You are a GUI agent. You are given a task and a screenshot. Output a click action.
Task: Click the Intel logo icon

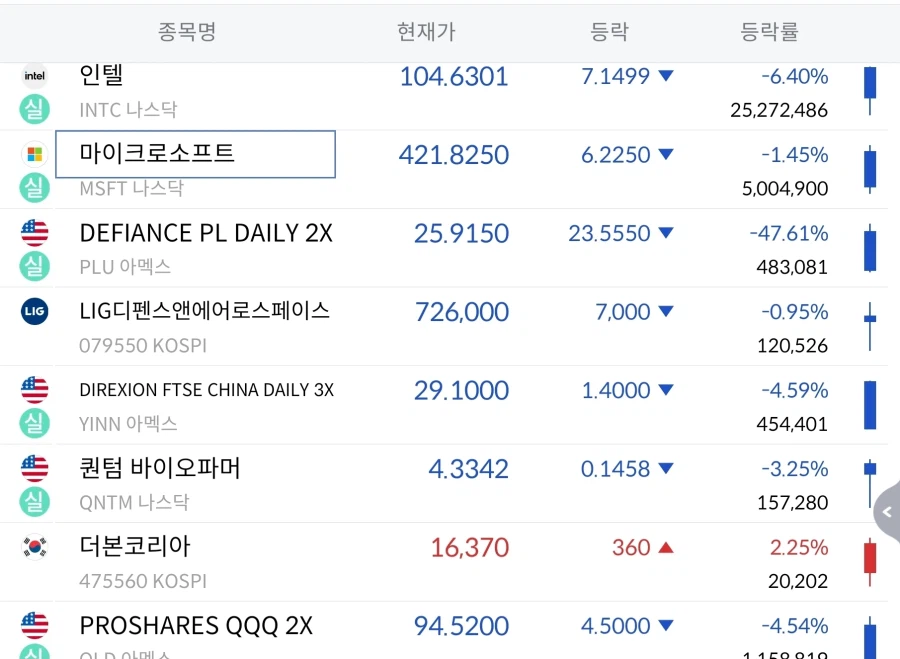34,76
